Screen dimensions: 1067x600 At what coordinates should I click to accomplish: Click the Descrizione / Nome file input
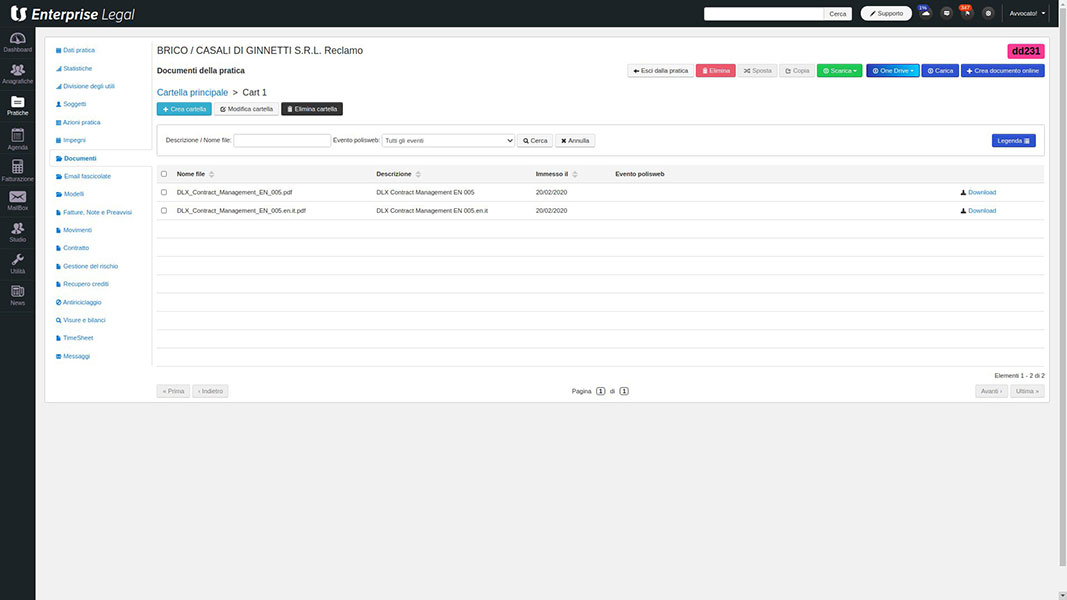[x=282, y=141]
